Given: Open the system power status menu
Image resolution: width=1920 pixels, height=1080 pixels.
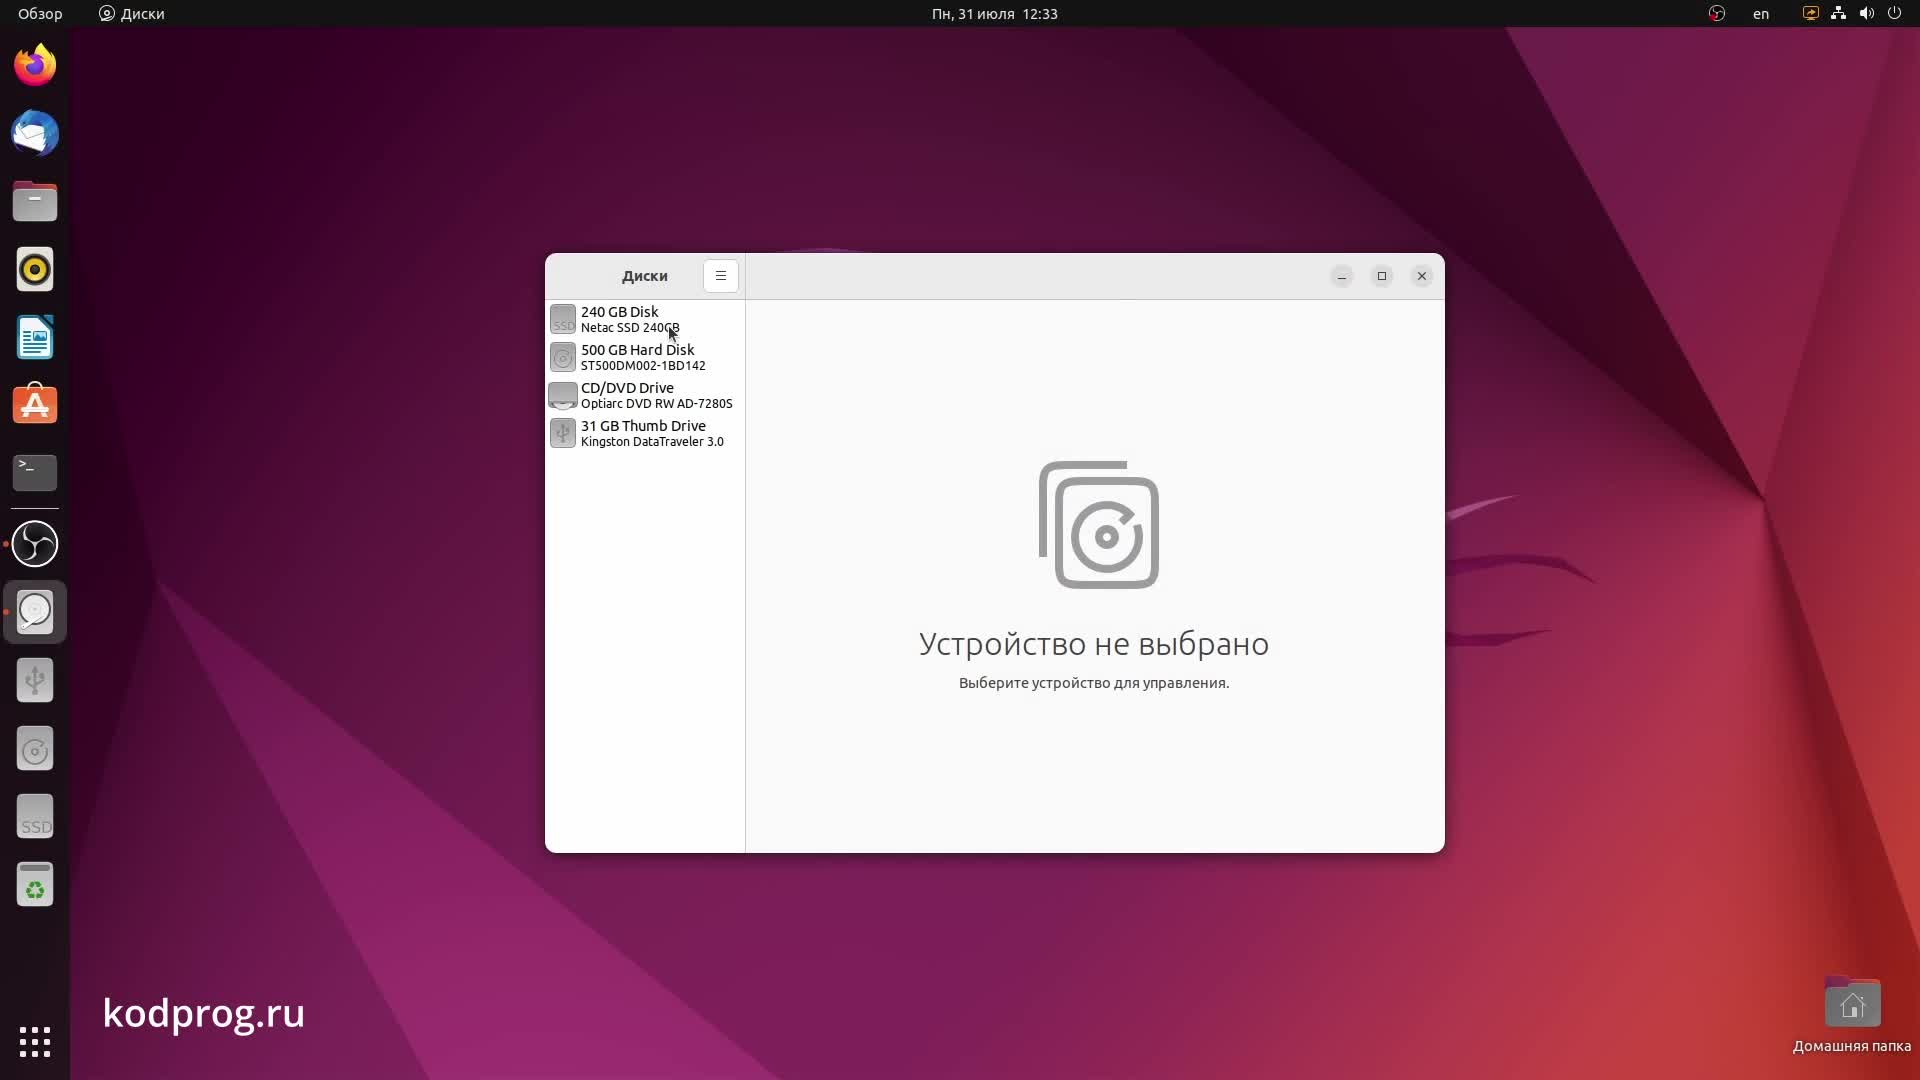Looking at the screenshot, I should click(x=1896, y=13).
